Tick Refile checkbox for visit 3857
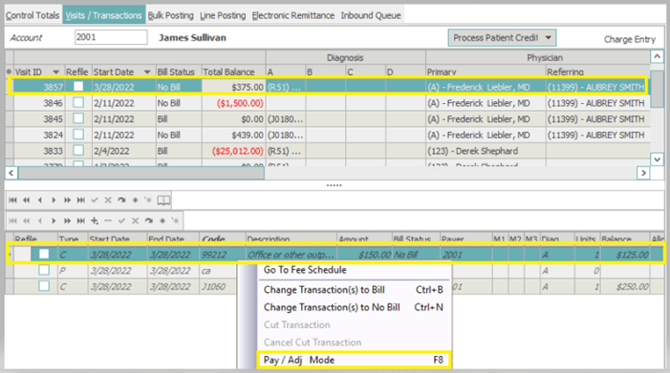Image resolution: width=670 pixels, height=373 pixels. [x=78, y=86]
